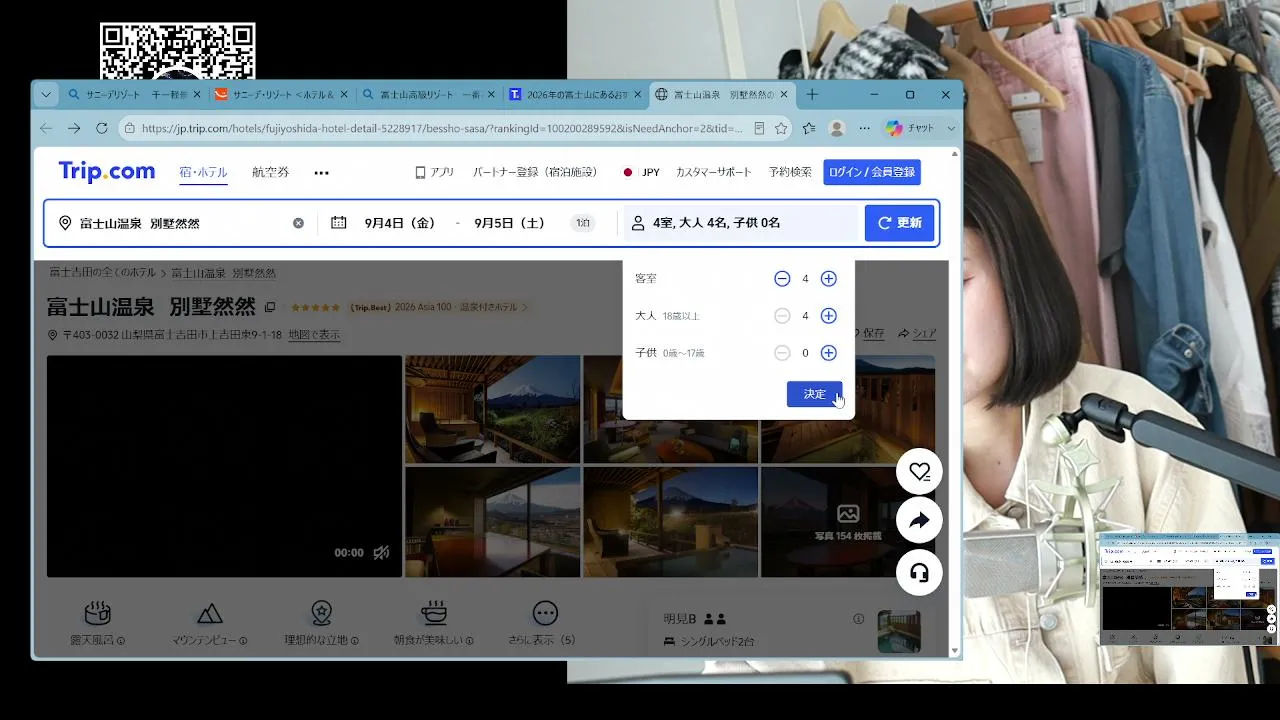The image size is (1280, 720).
Task: Open the カスタマーサポート link
Action: [714, 172]
